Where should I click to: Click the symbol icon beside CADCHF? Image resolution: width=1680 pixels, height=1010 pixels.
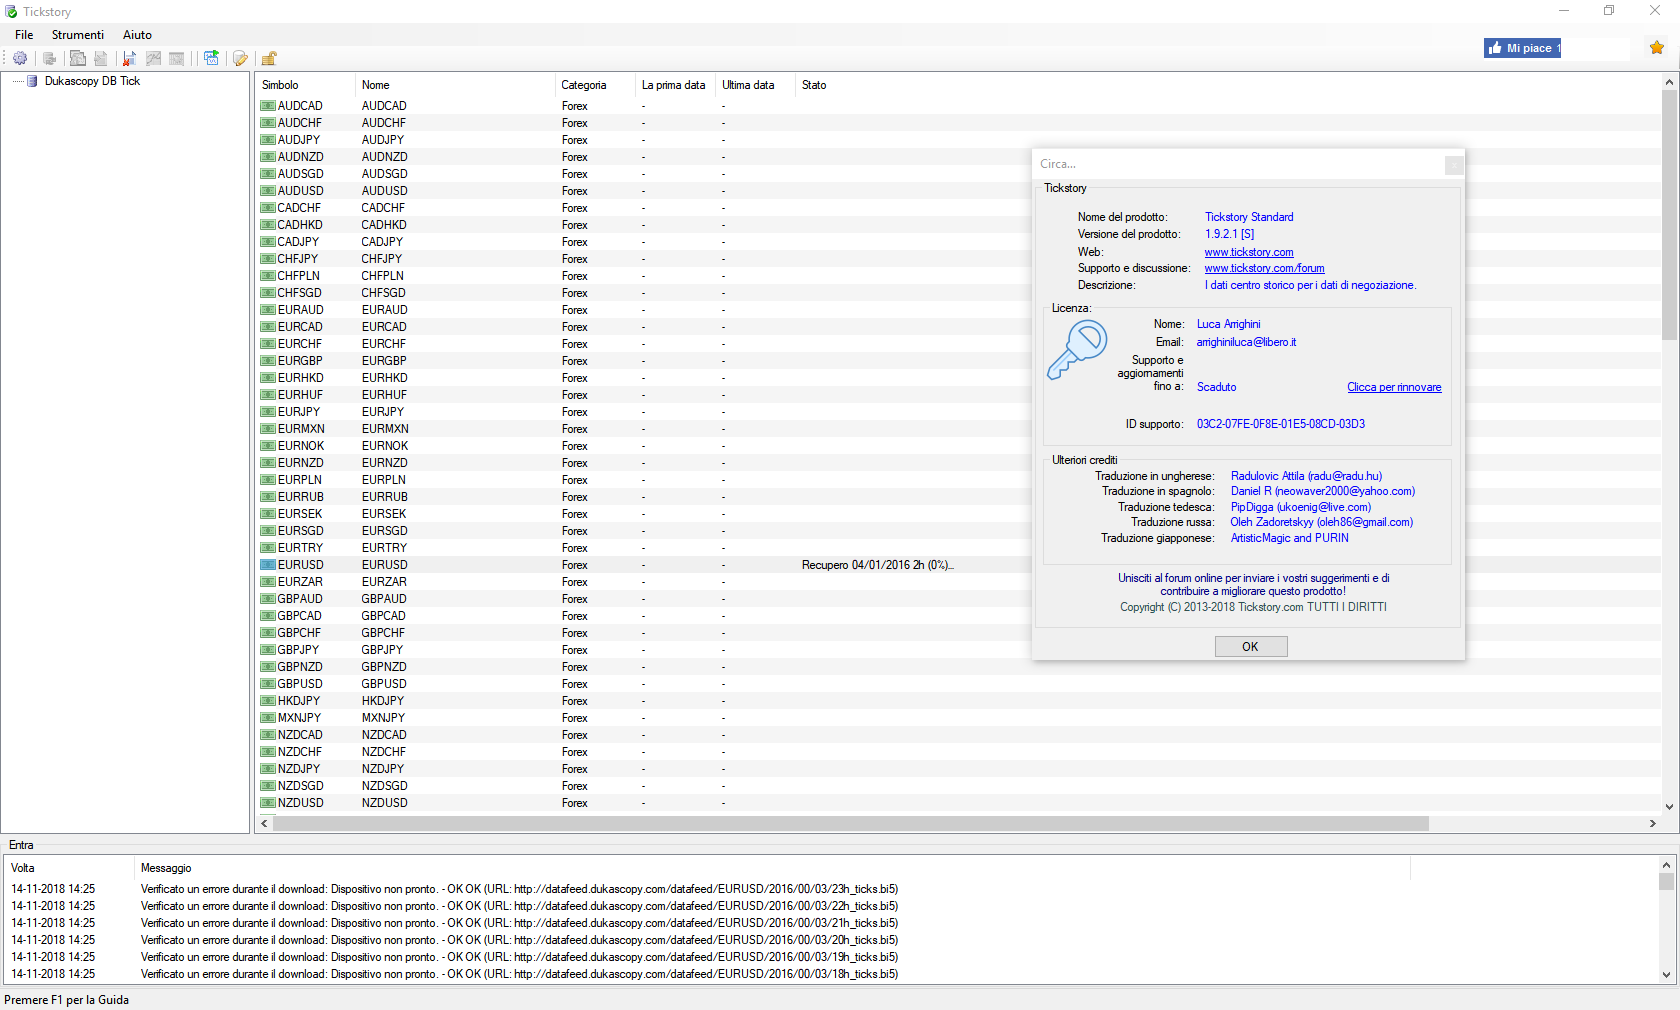coord(268,208)
